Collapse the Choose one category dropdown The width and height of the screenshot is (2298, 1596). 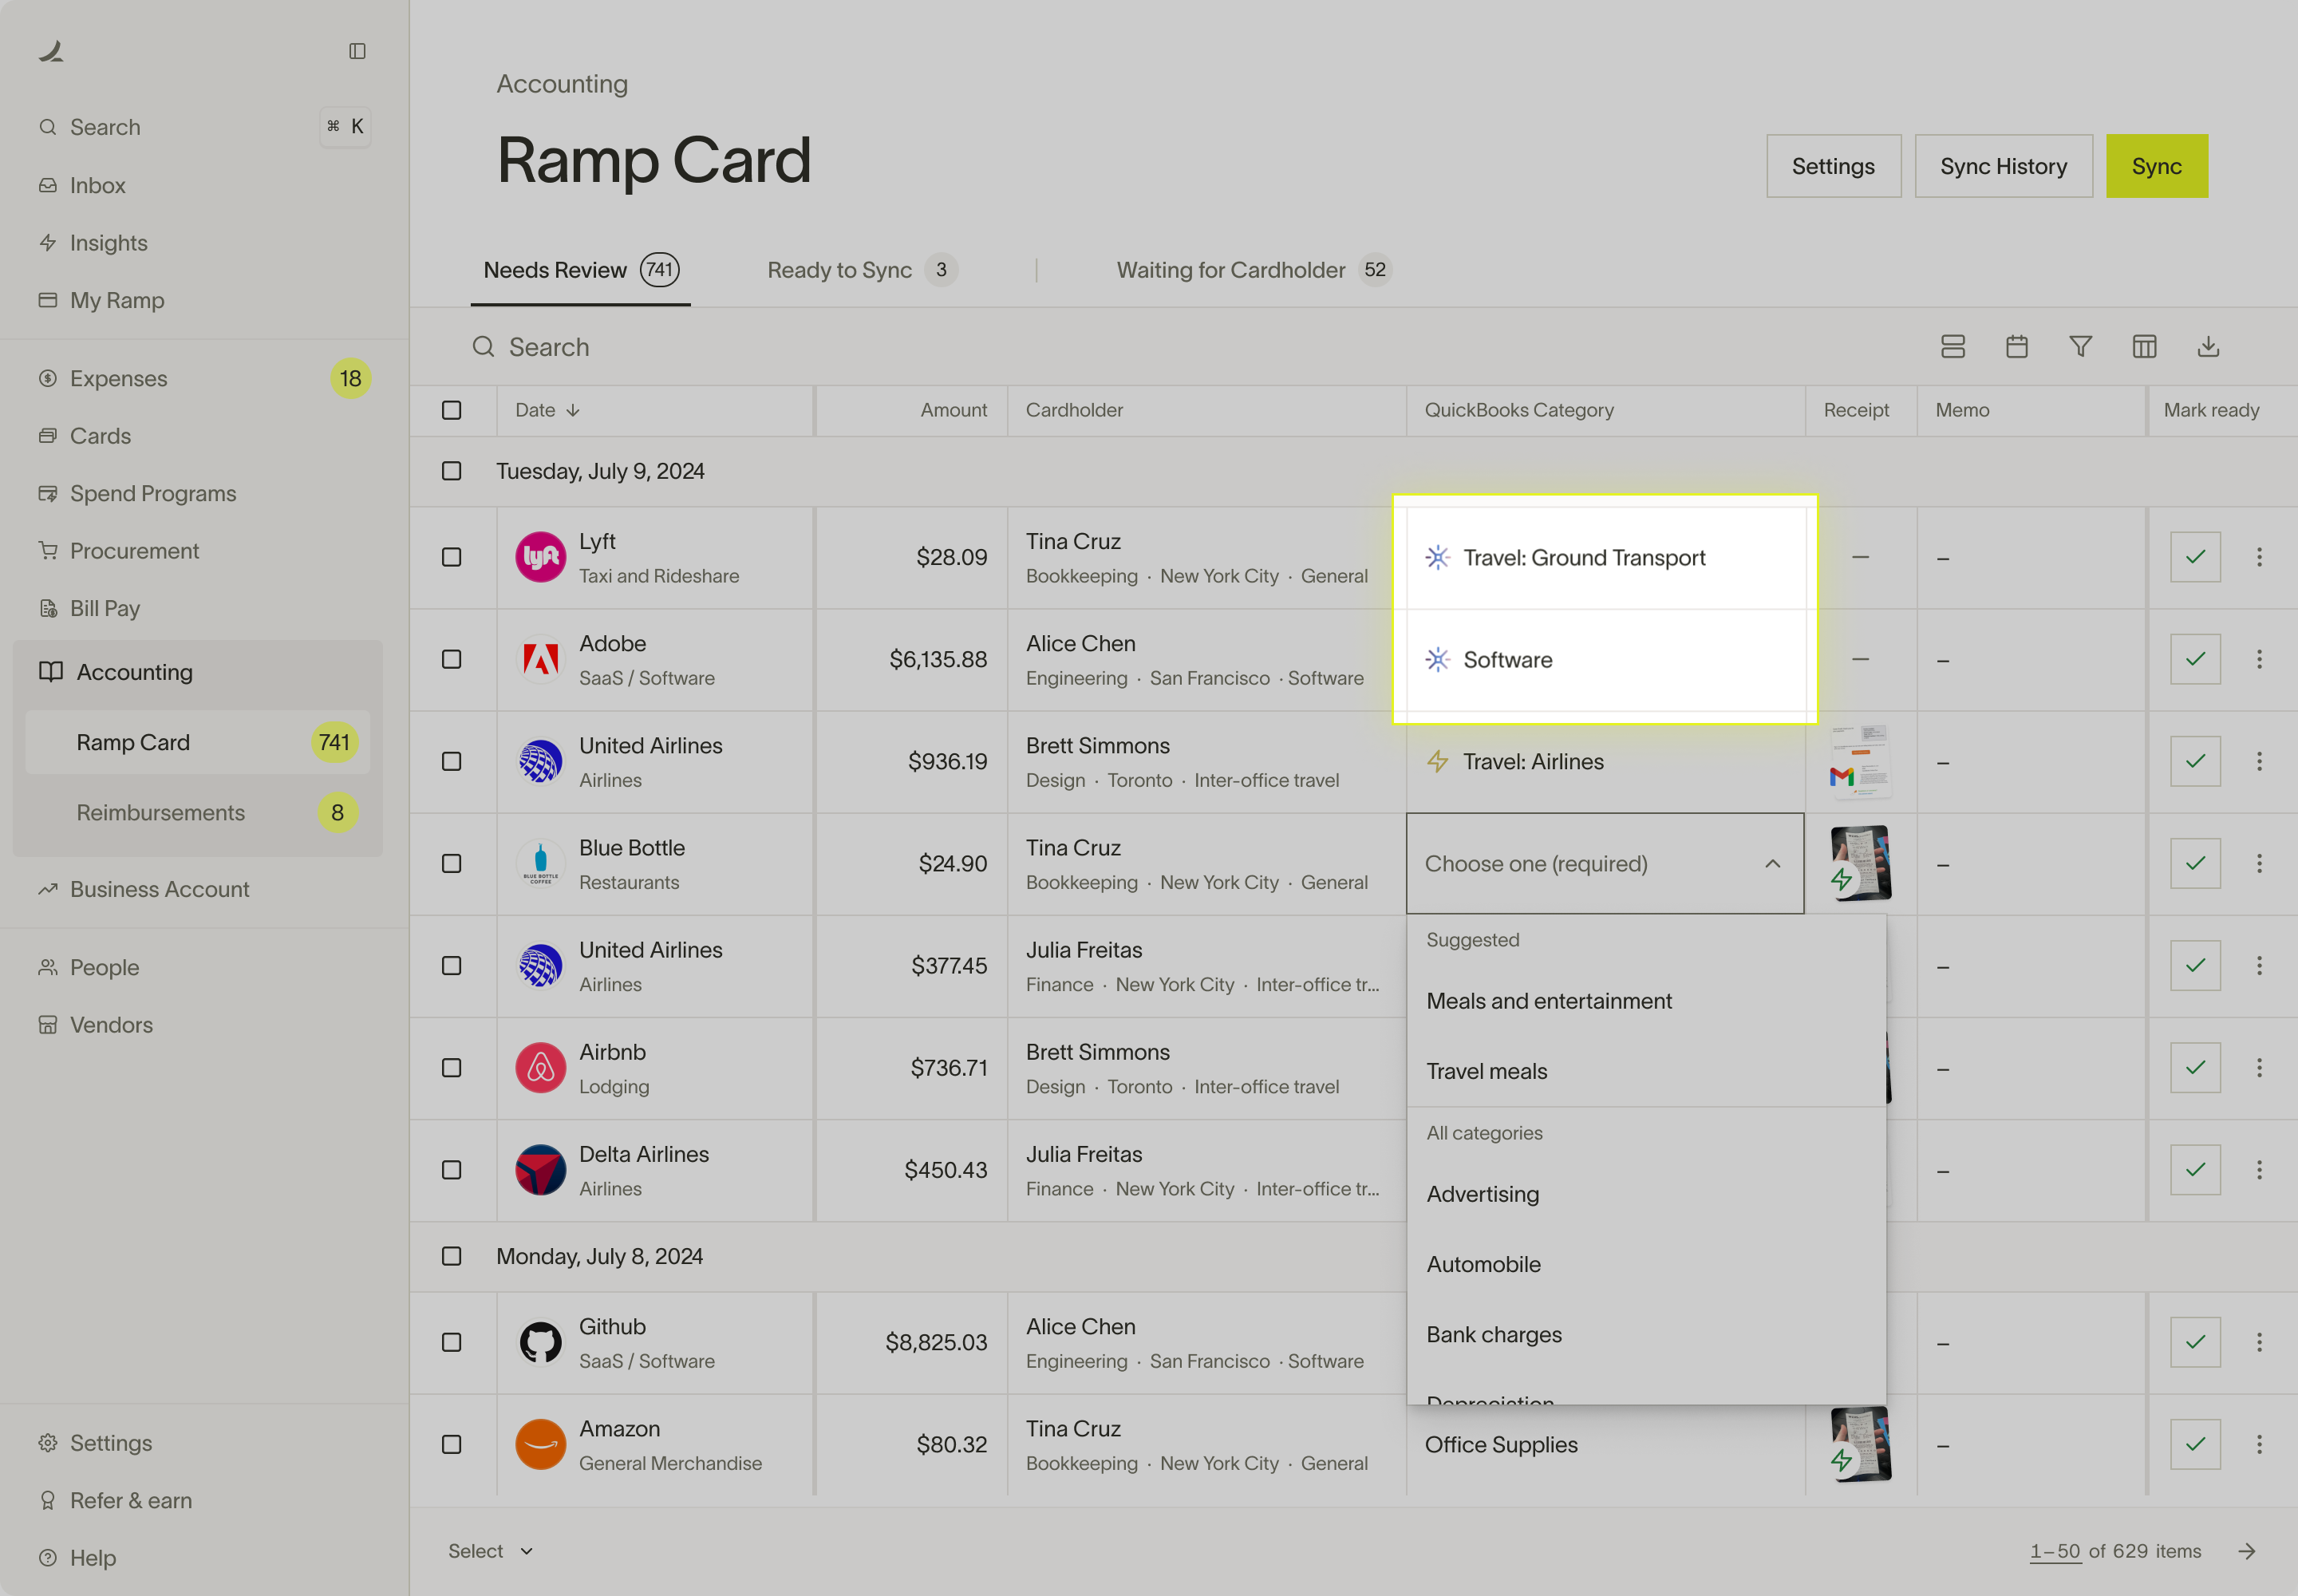pyautogui.click(x=1772, y=864)
